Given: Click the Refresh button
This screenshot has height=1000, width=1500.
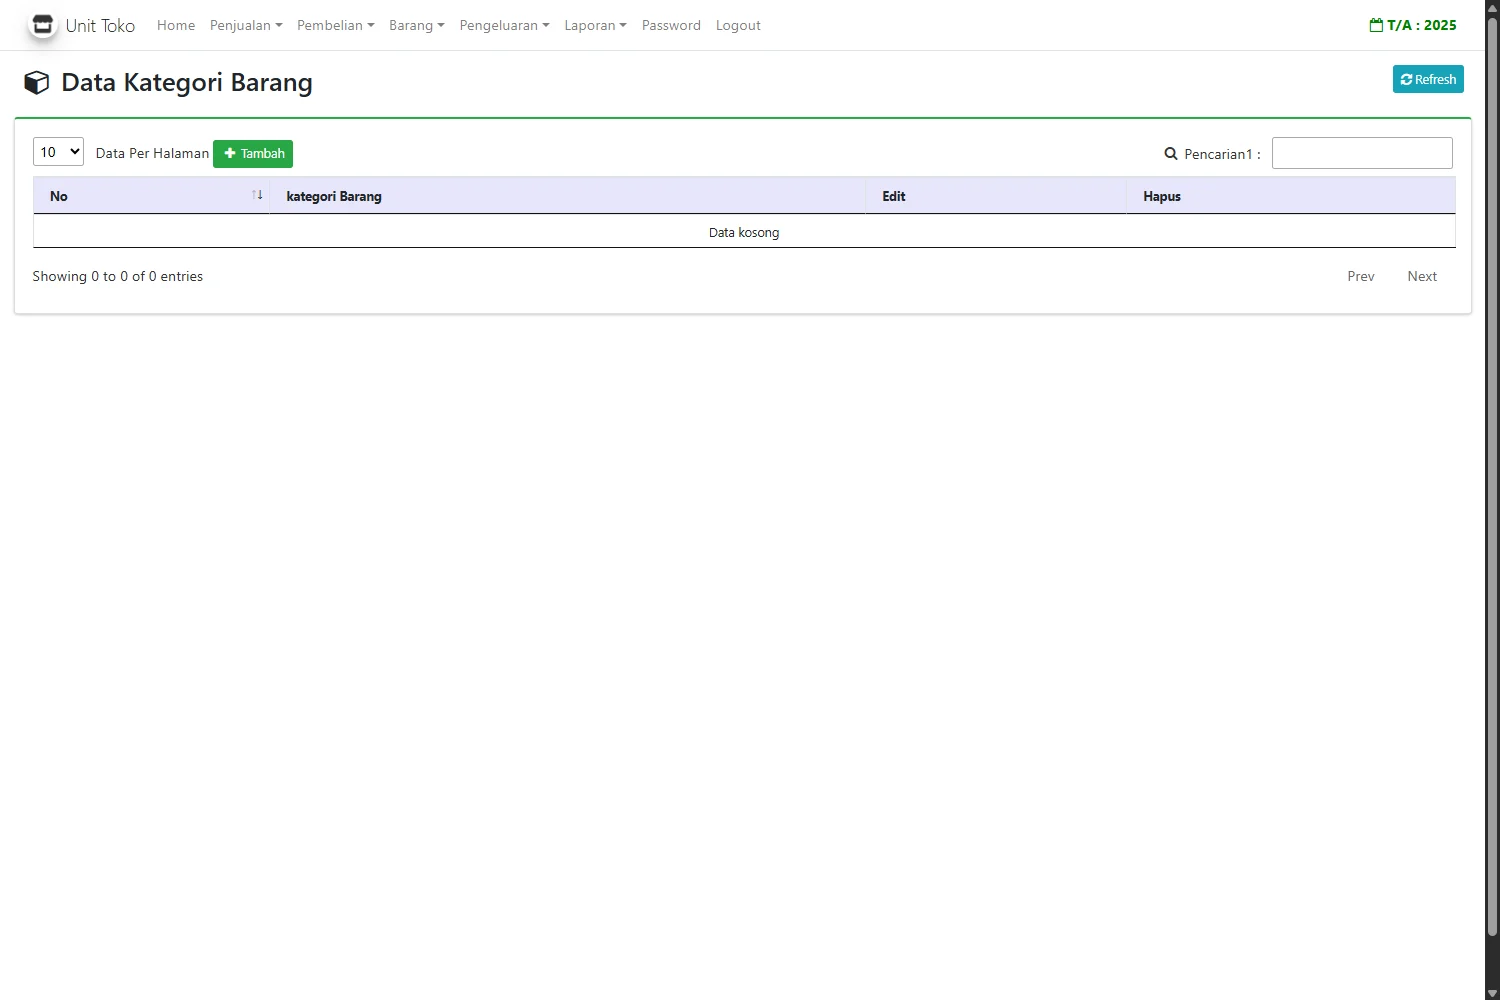Looking at the screenshot, I should [1428, 79].
